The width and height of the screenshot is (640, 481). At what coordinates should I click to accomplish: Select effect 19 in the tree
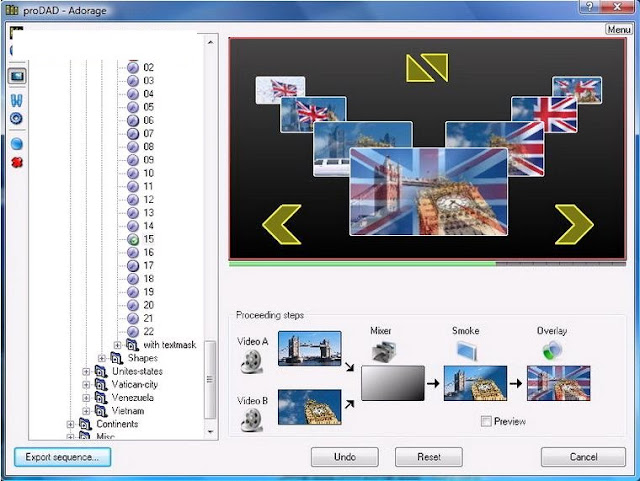coord(141,292)
